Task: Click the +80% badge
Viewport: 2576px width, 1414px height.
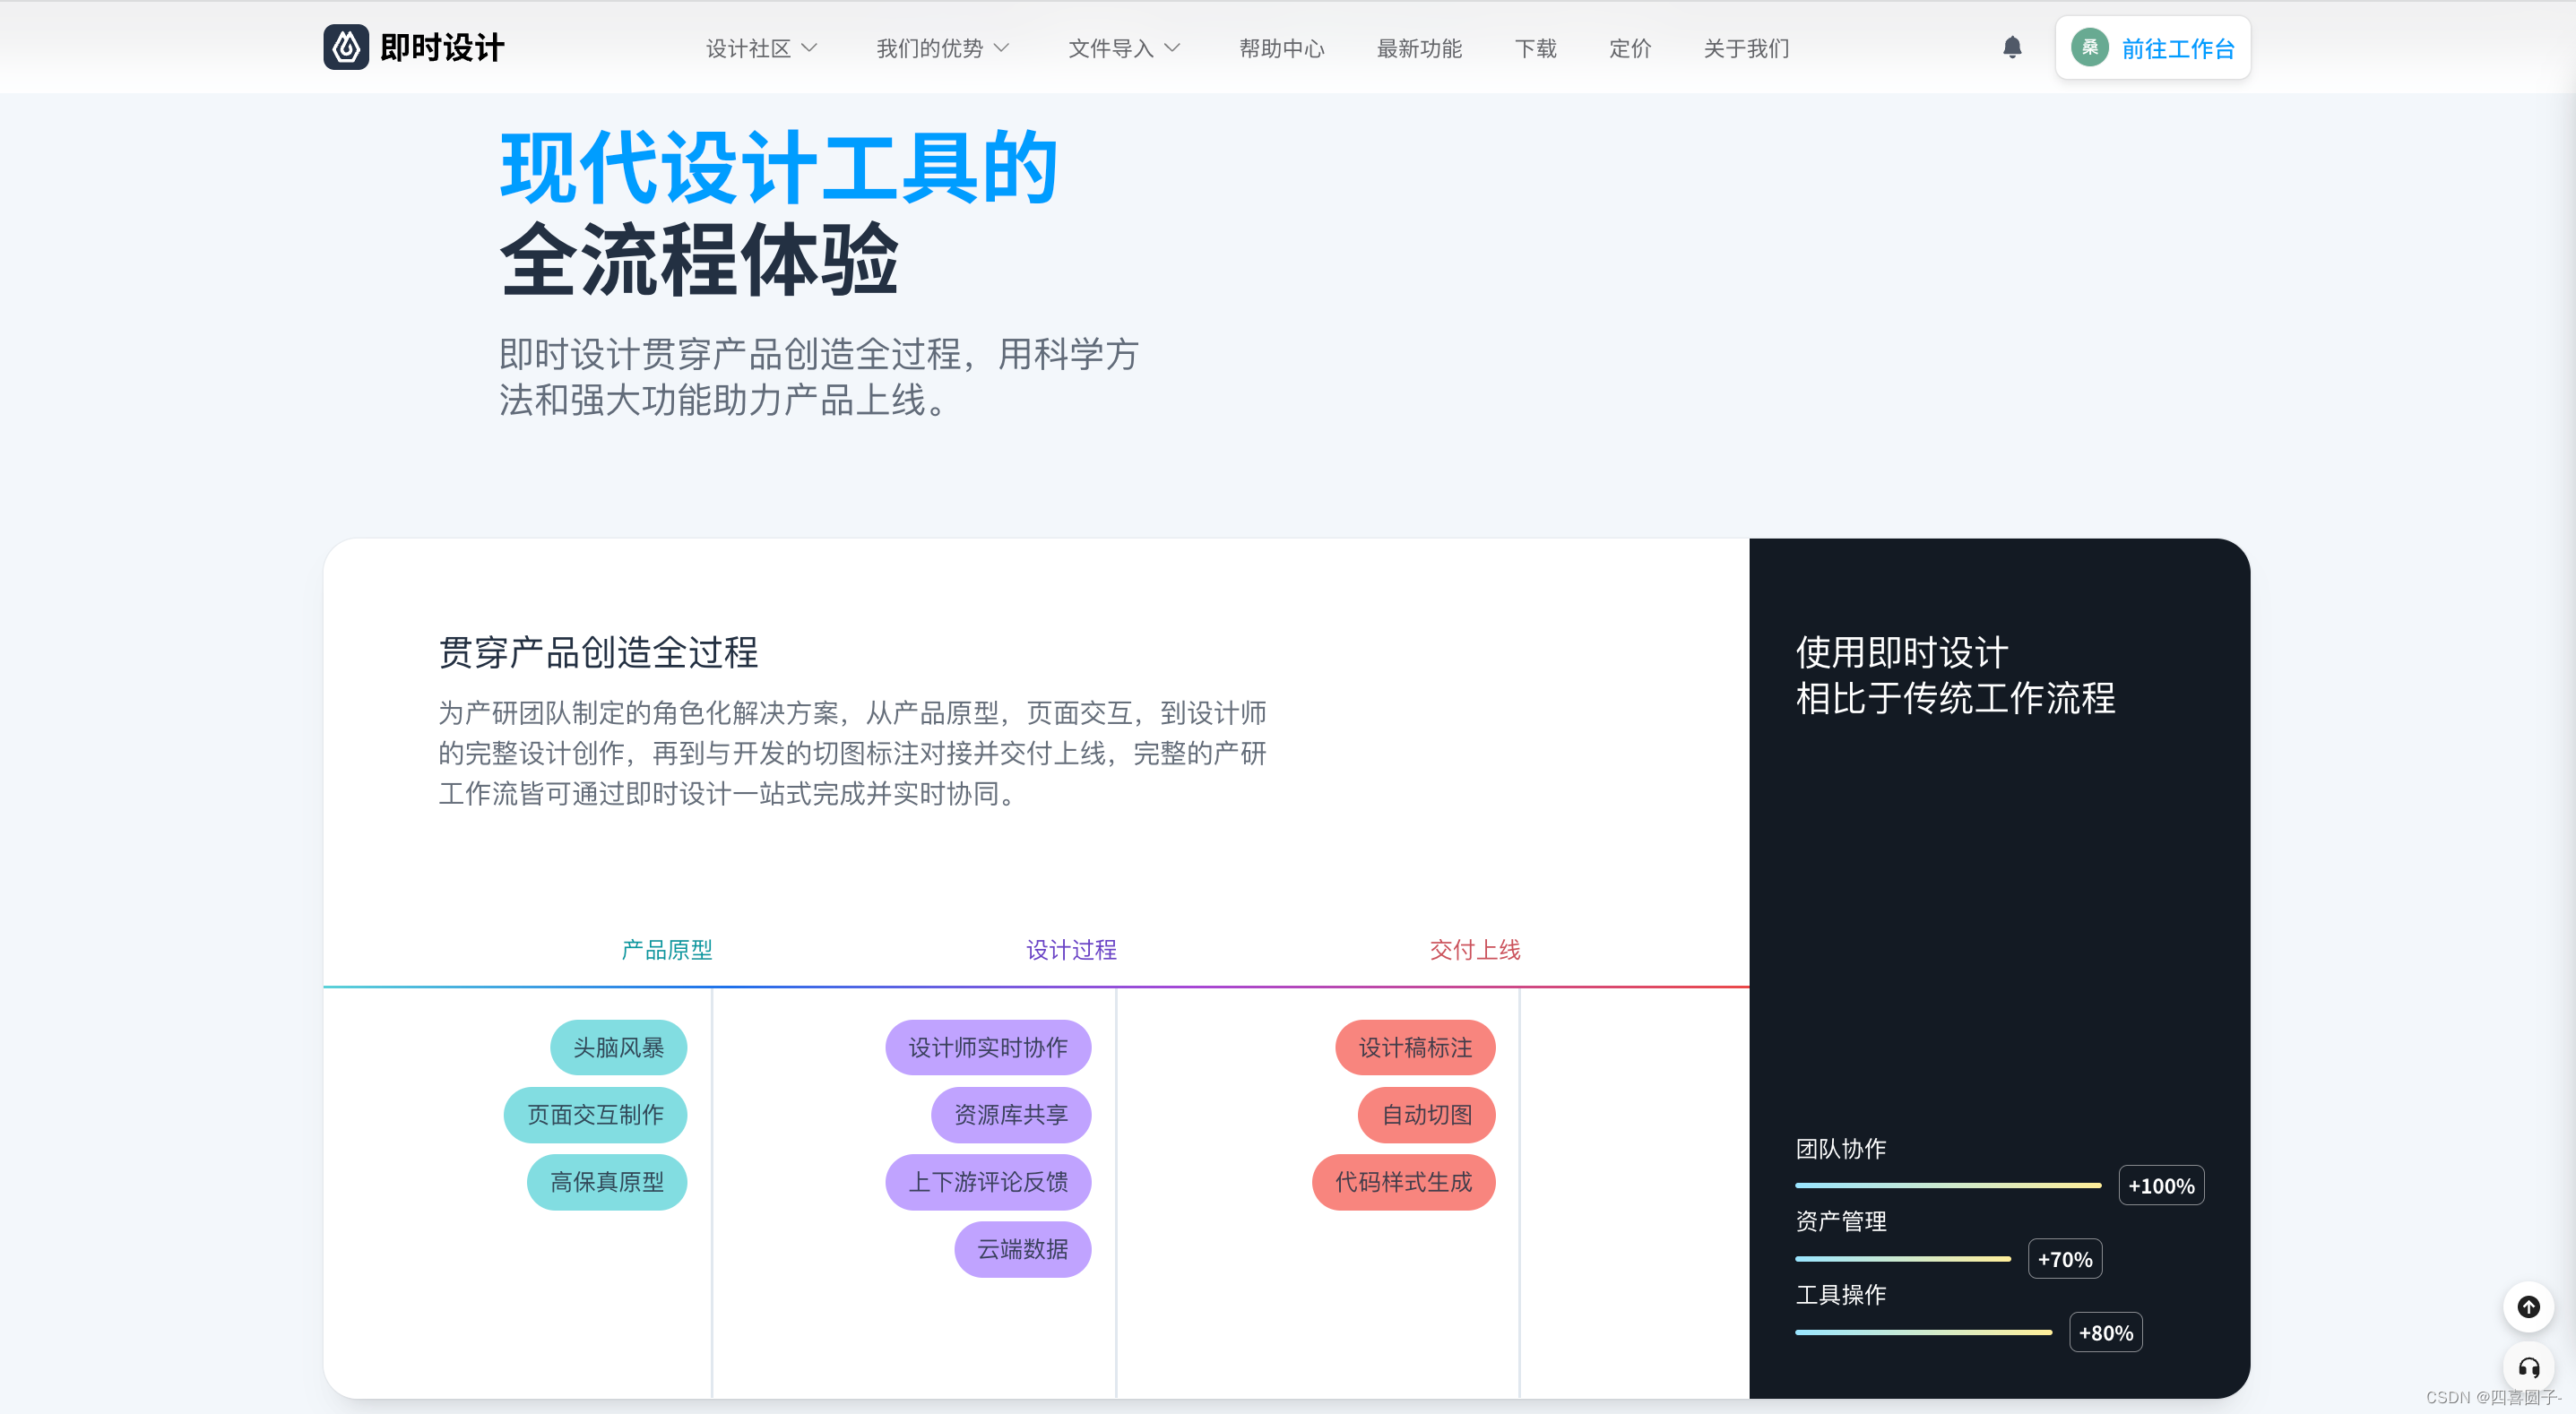Action: click(x=2105, y=1332)
